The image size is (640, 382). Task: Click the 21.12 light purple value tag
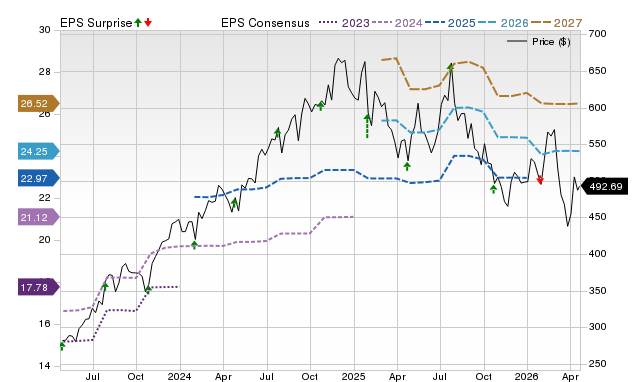[x=38, y=218]
